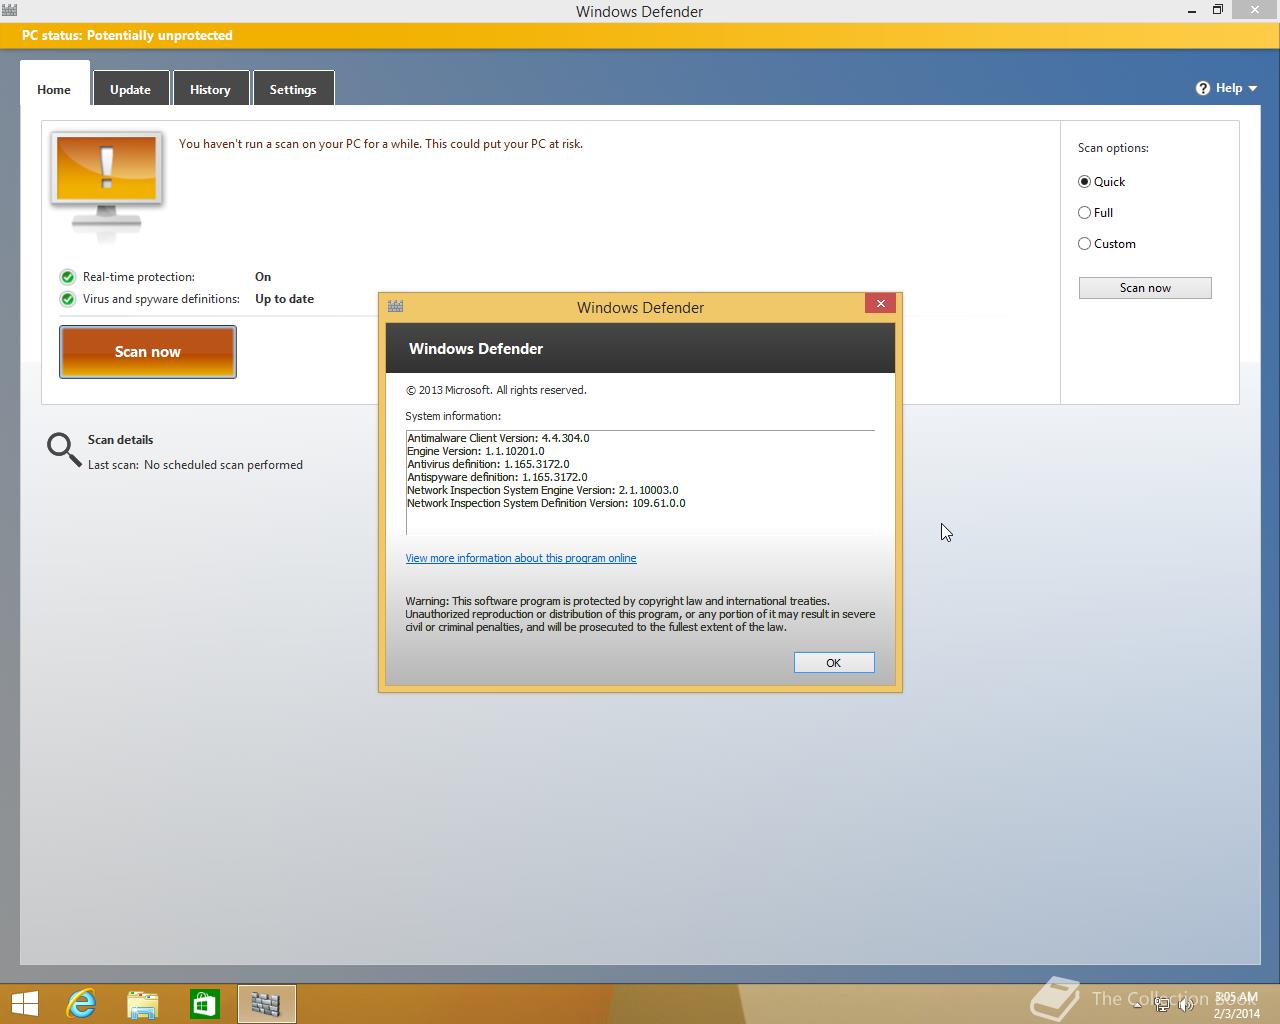
Task: Open the Settings tab
Action: click(293, 89)
